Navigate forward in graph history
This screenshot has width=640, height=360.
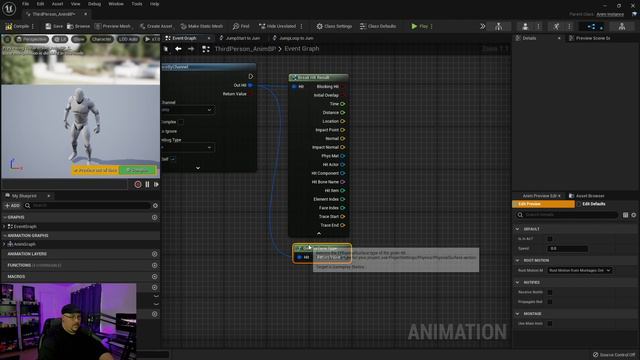pyautogui.click(x=191, y=49)
